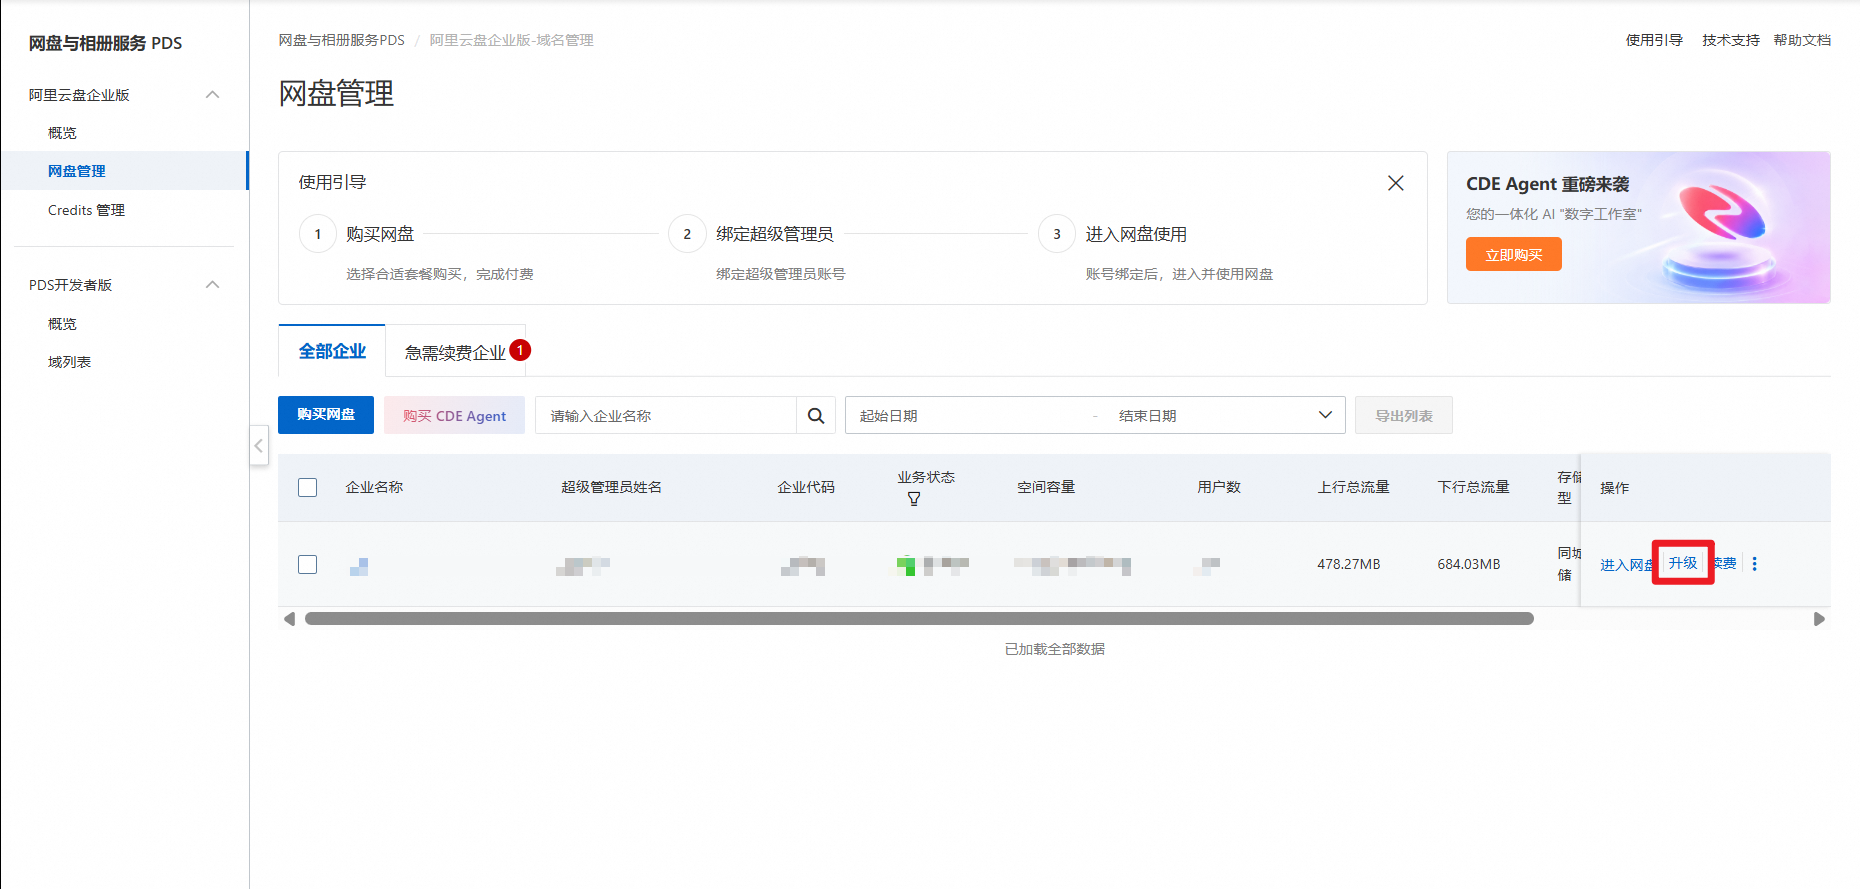This screenshot has width=1860, height=889.
Task: Open 概览 under PDS开发者版
Action: click(x=62, y=324)
